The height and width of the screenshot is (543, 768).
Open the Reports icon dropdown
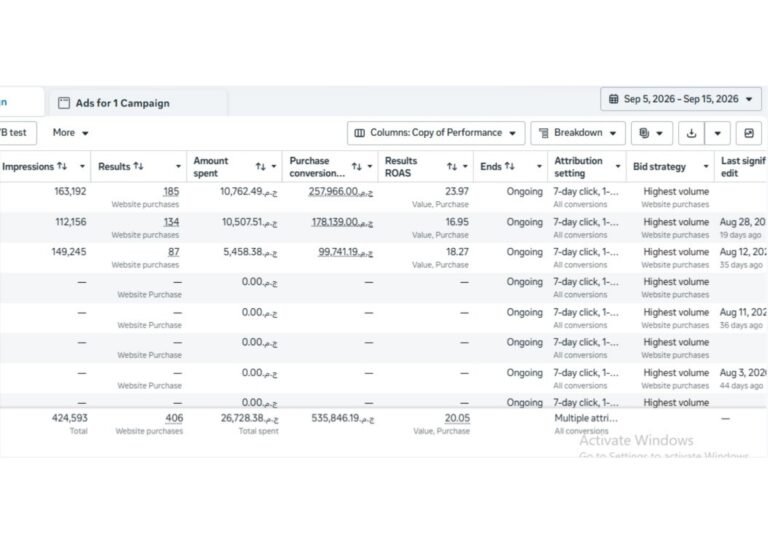click(651, 133)
